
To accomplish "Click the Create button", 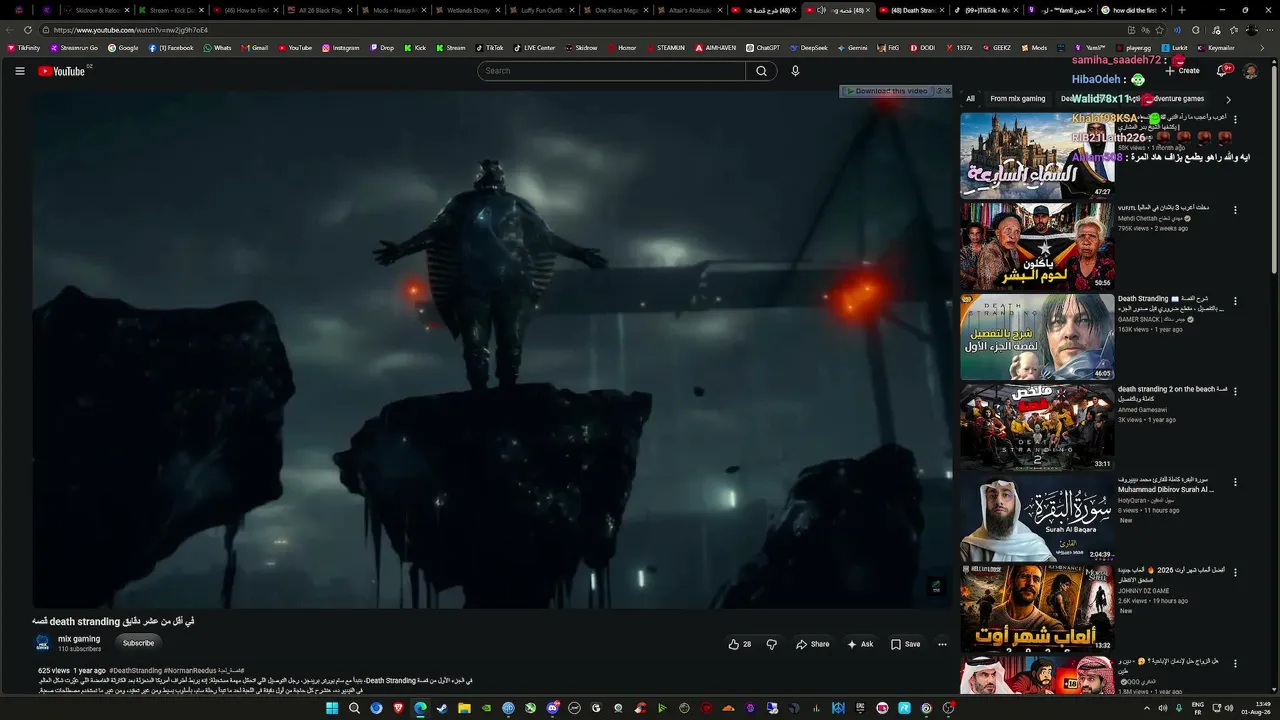I will tap(1182, 71).
